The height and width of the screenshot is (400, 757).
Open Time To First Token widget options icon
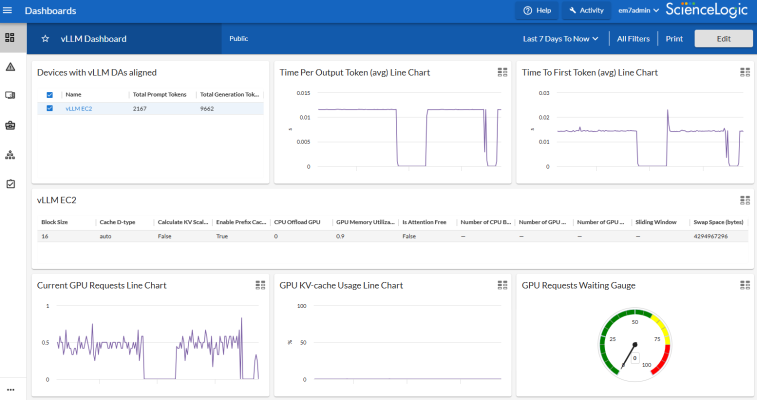tap(744, 72)
